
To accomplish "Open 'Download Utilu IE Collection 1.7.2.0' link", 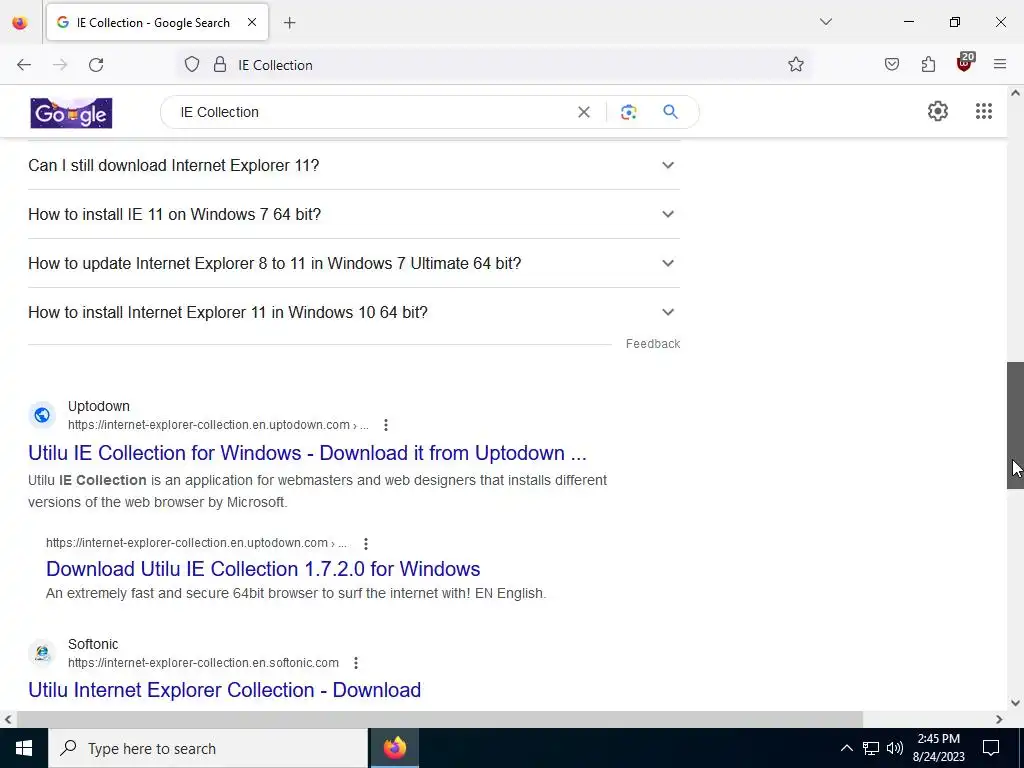I will tap(263, 569).
